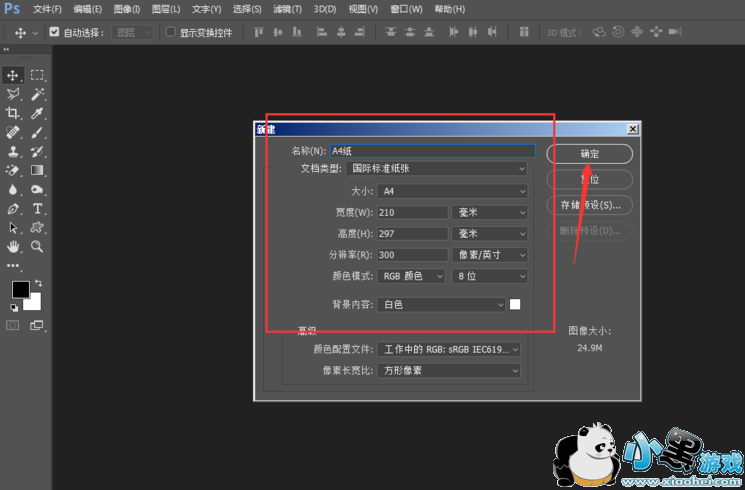This screenshot has height=490, width=745.
Task: Click the 名称 input field
Action: [430, 151]
